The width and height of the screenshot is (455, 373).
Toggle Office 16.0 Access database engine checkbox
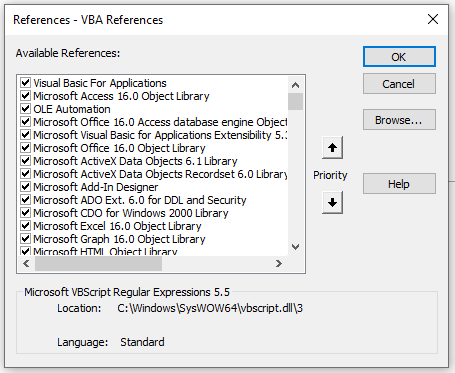point(25,122)
